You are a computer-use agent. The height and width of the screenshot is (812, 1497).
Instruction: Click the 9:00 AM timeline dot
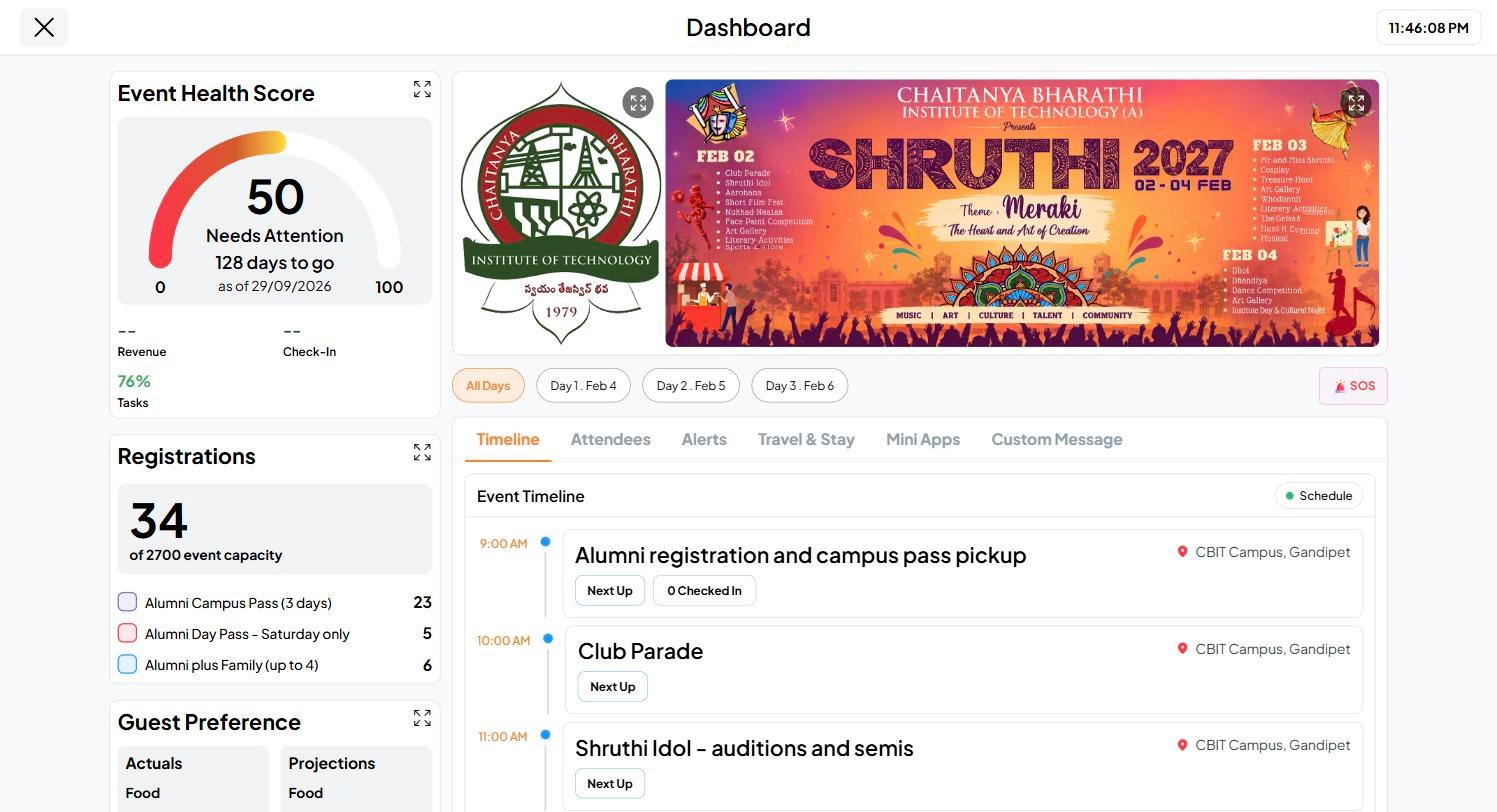pyautogui.click(x=545, y=542)
